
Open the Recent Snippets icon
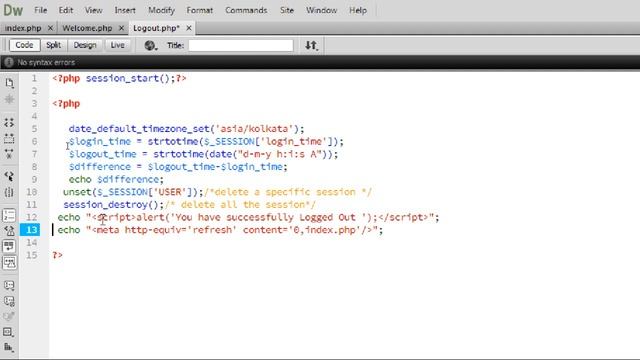coord(9,332)
